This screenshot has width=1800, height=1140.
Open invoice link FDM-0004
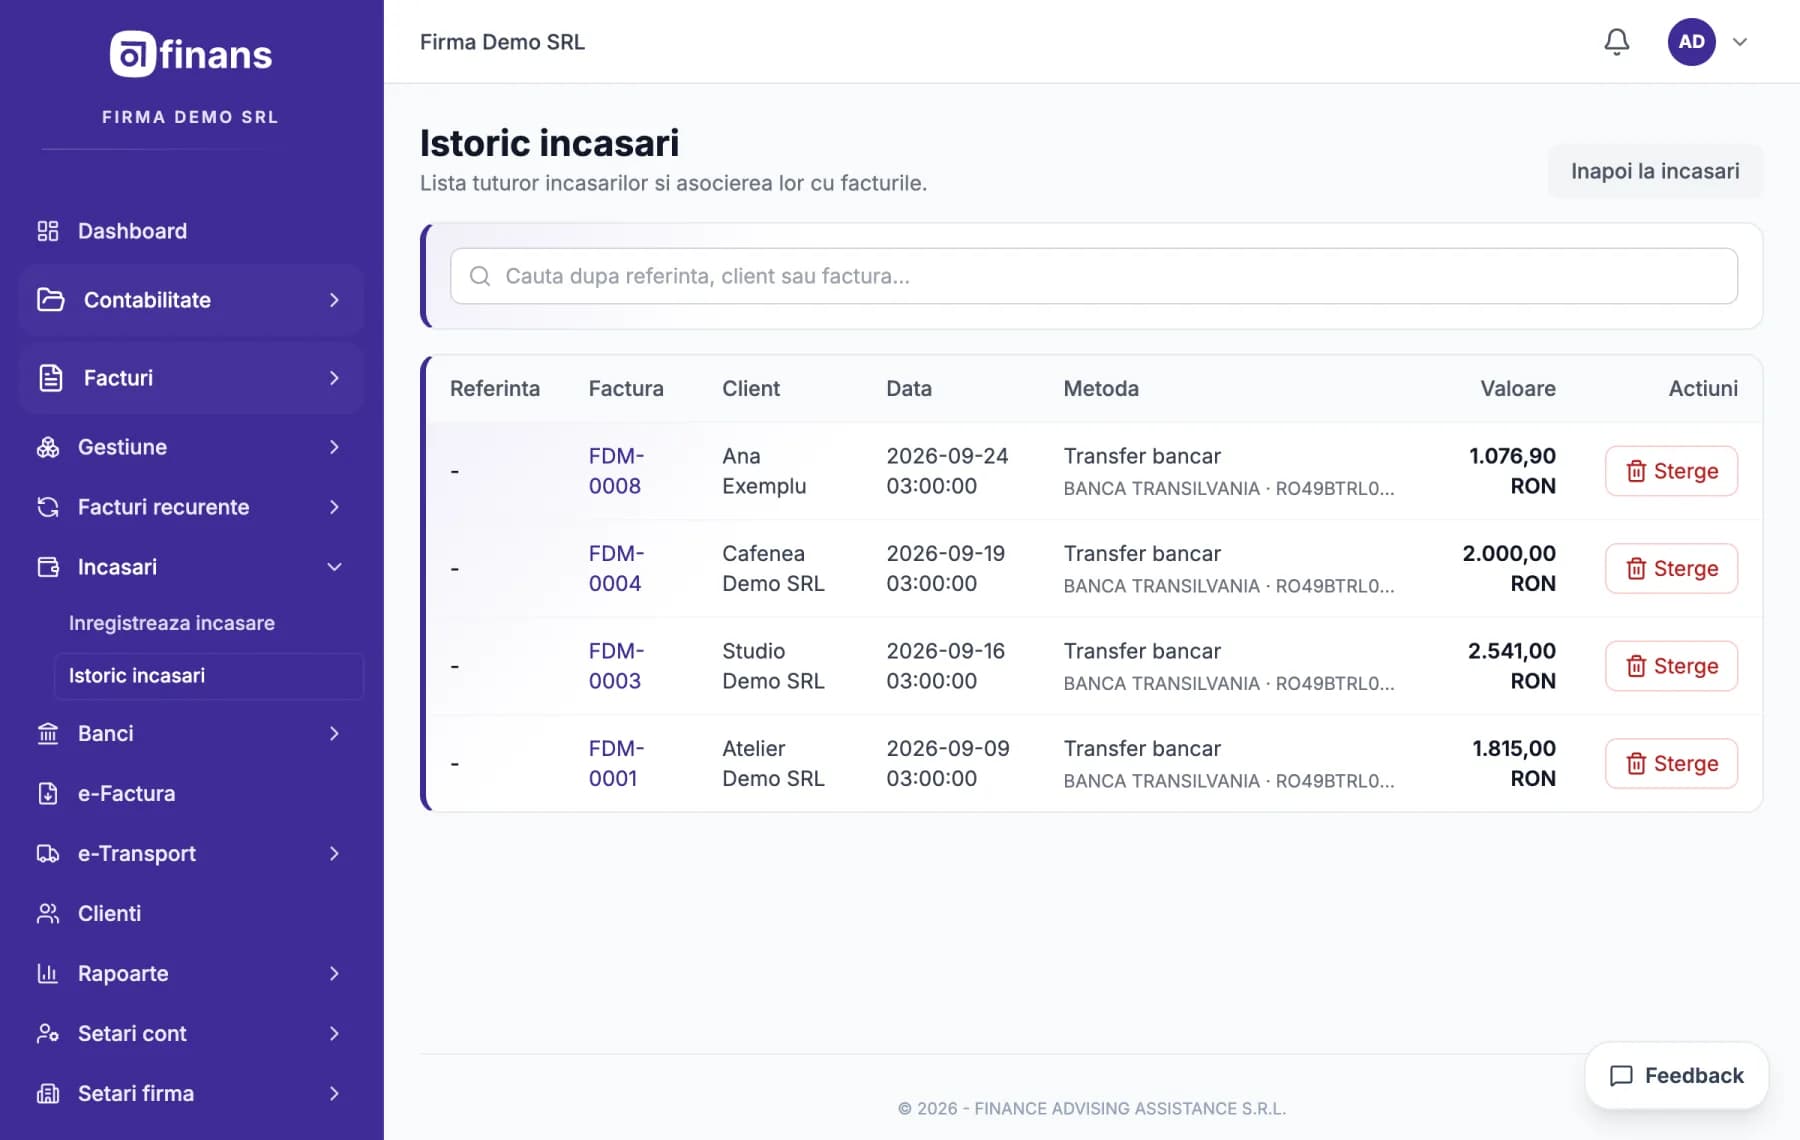[x=616, y=568]
